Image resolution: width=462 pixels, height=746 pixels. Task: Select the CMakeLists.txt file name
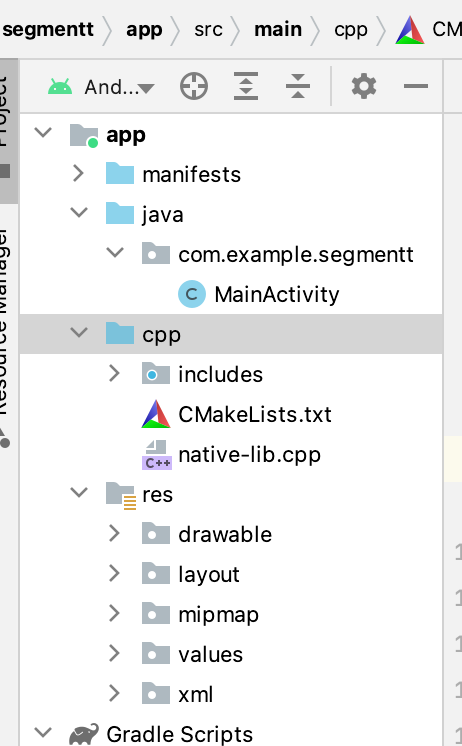[255, 414]
